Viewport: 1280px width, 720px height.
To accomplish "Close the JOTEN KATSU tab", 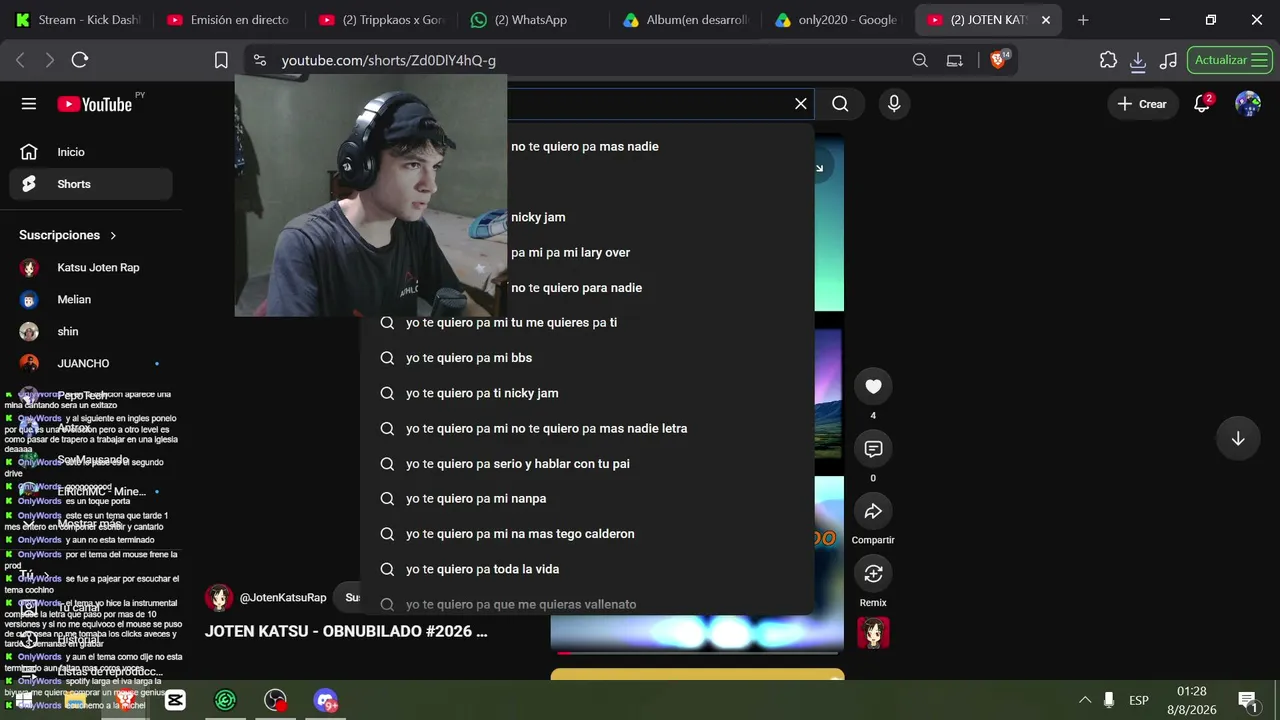I will click(1046, 20).
